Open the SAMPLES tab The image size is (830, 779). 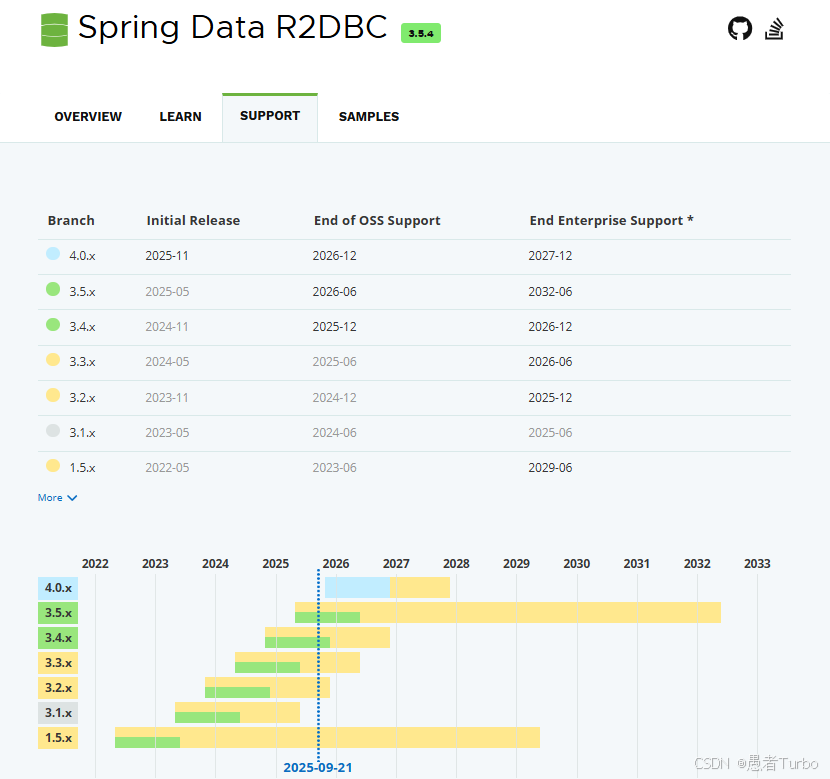tap(369, 116)
